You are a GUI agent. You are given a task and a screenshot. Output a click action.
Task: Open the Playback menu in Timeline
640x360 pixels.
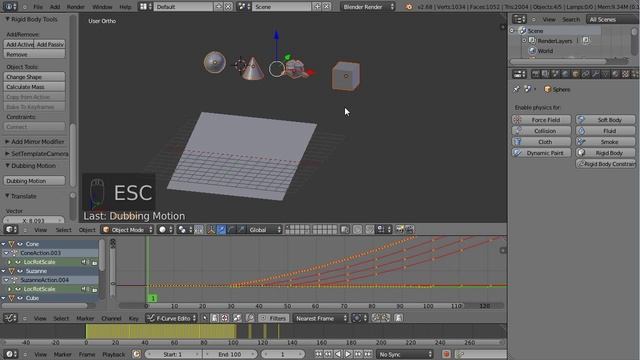coord(113,354)
